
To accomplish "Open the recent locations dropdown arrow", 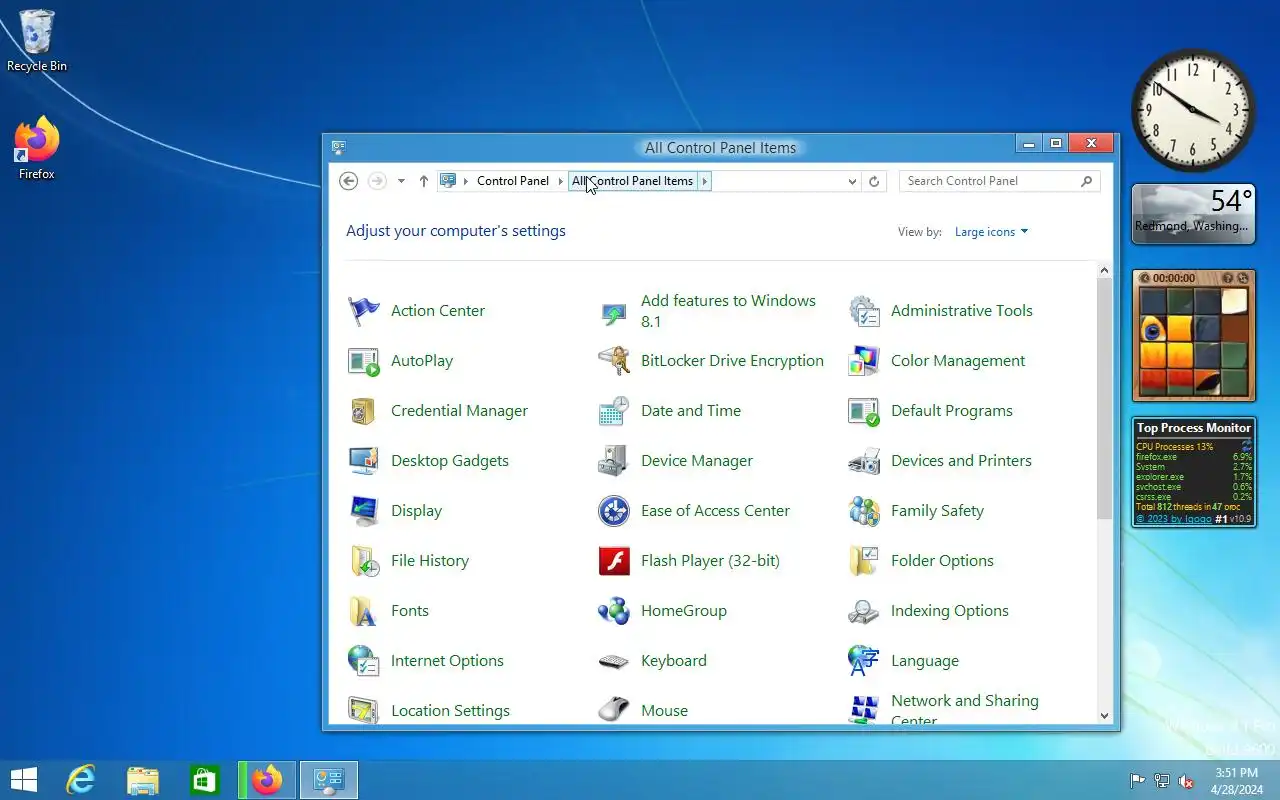I will (x=401, y=181).
